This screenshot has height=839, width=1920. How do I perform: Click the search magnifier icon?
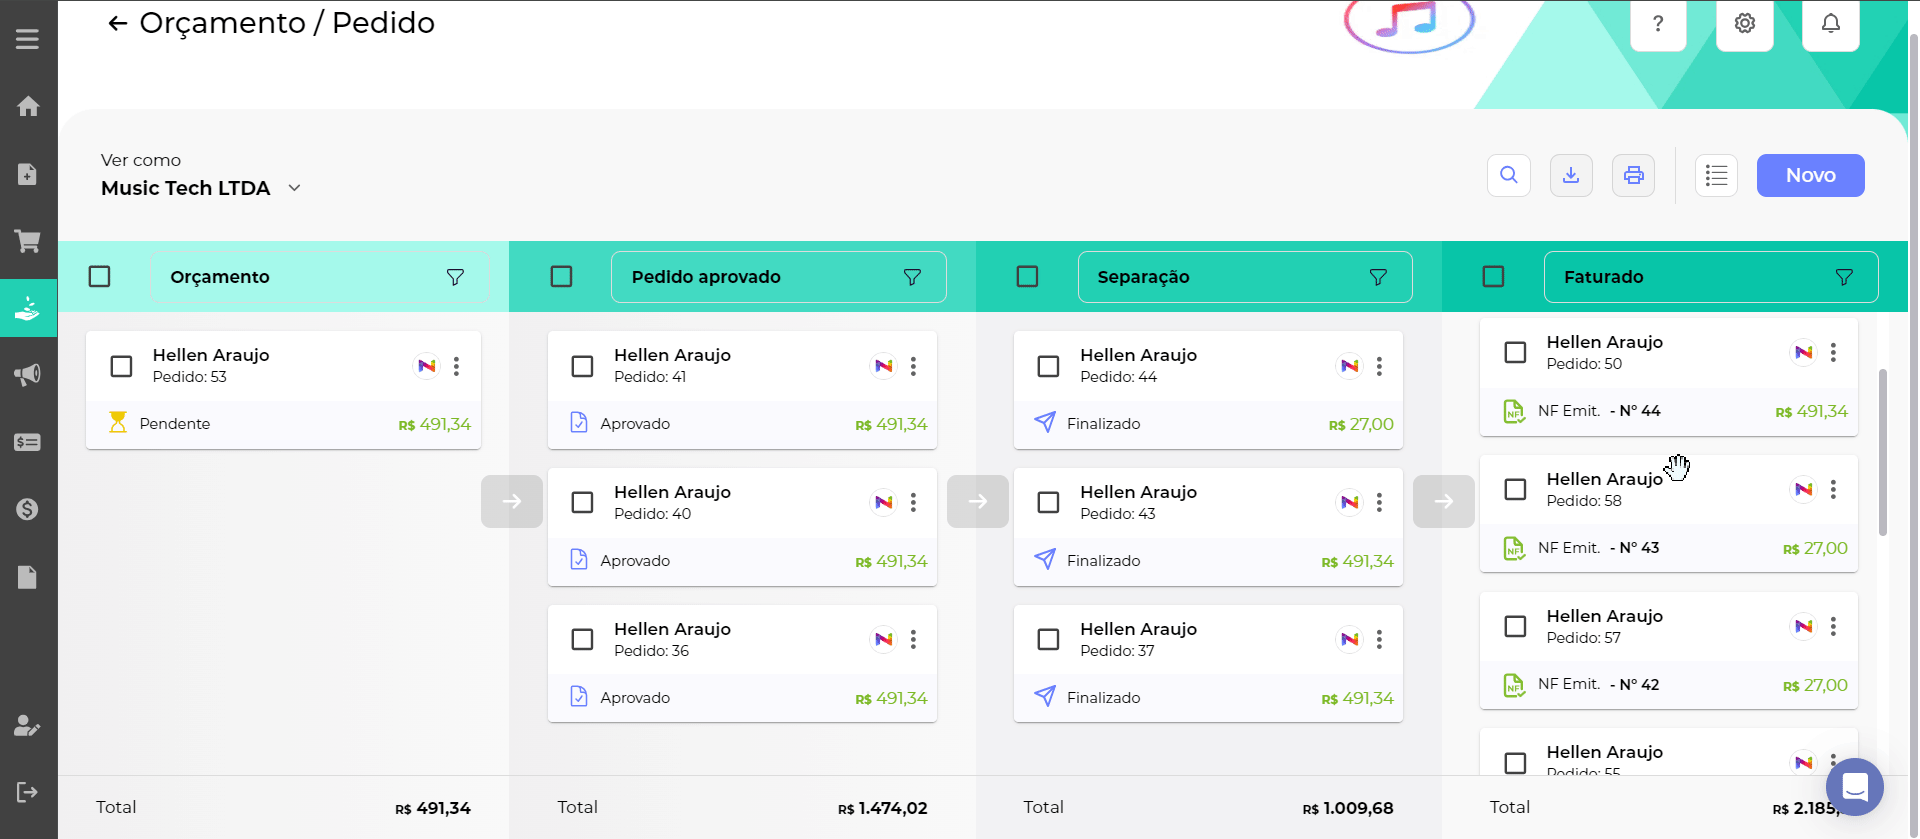point(1508,176)
